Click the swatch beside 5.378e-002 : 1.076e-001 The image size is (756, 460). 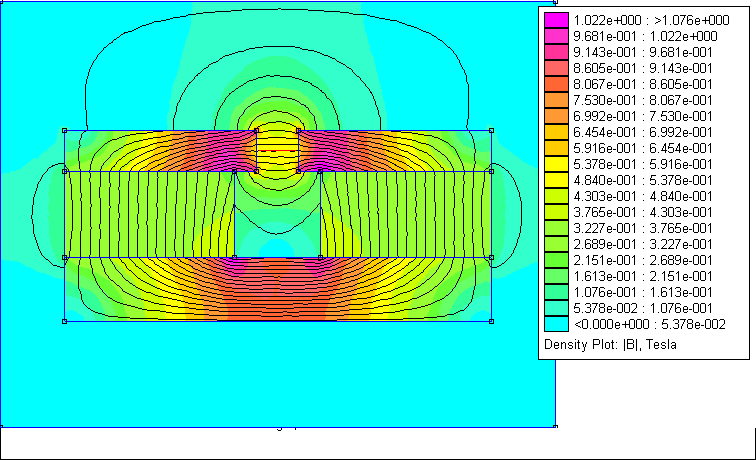(x=556, y=308)
